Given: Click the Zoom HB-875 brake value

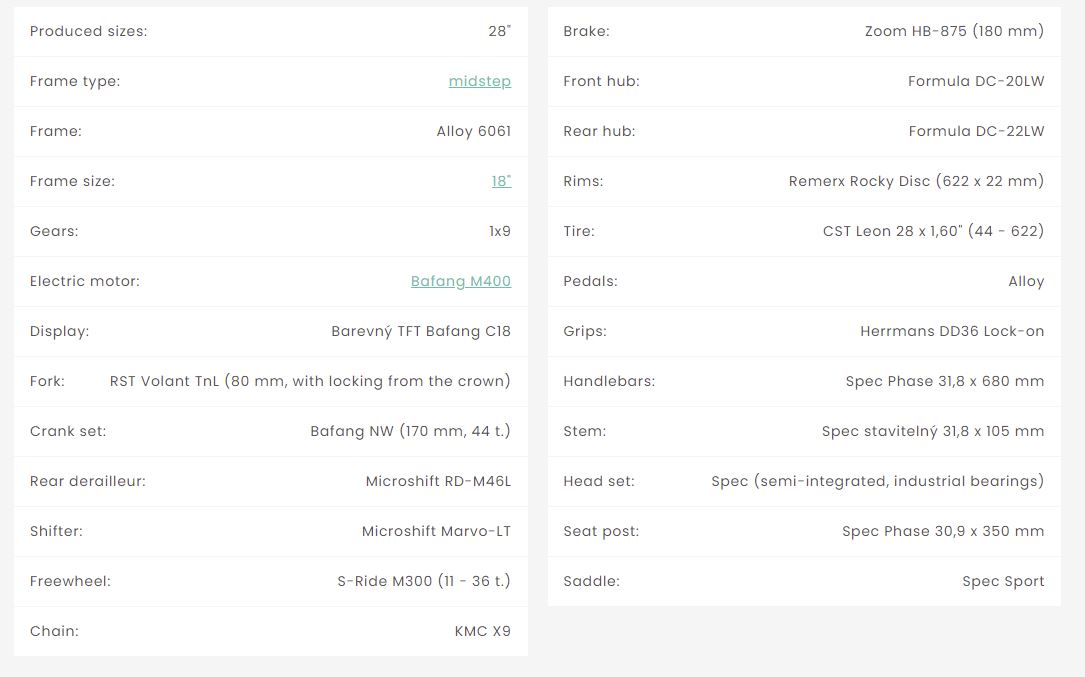Looking at the screenshot, I should point(954,31).
